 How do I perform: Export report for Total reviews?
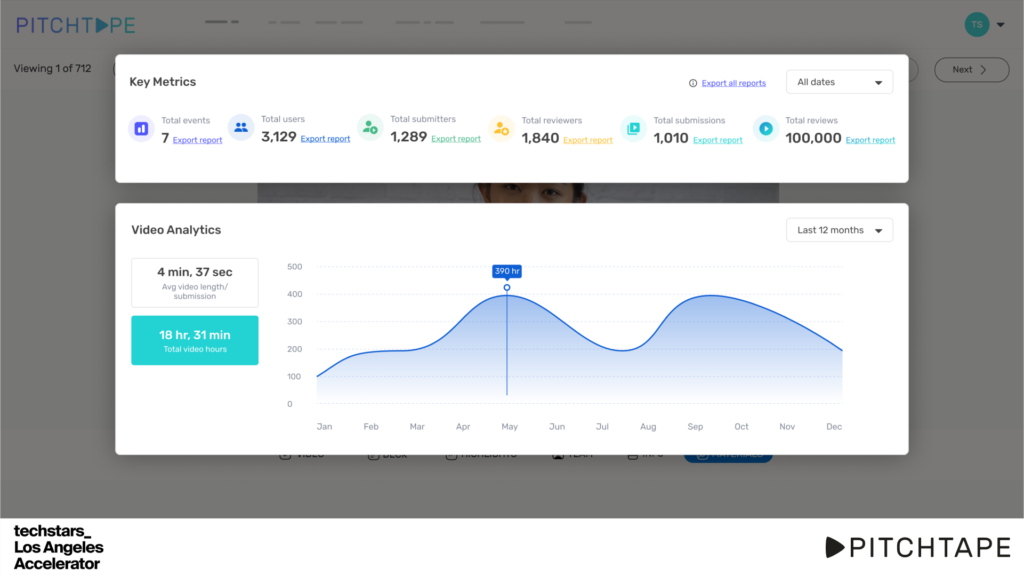pos(870,140)
